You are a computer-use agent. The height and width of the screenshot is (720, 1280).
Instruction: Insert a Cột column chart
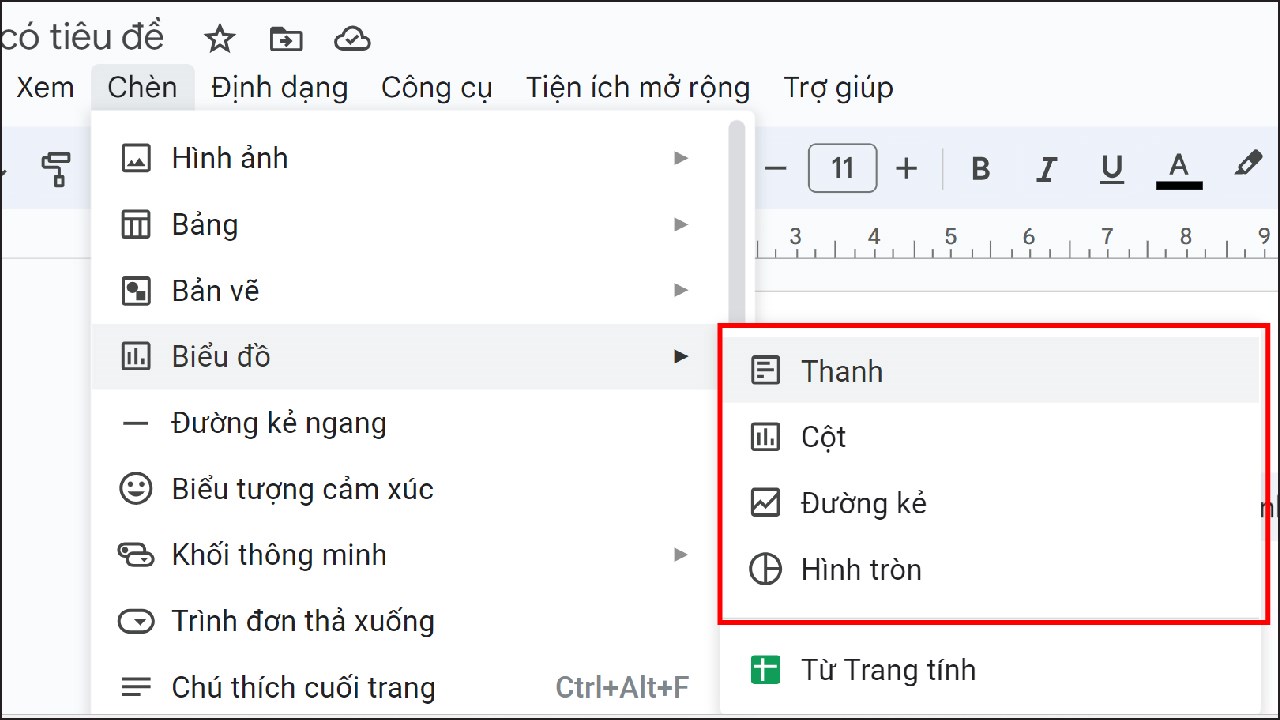pyautogui.click(x=990, y=437)
